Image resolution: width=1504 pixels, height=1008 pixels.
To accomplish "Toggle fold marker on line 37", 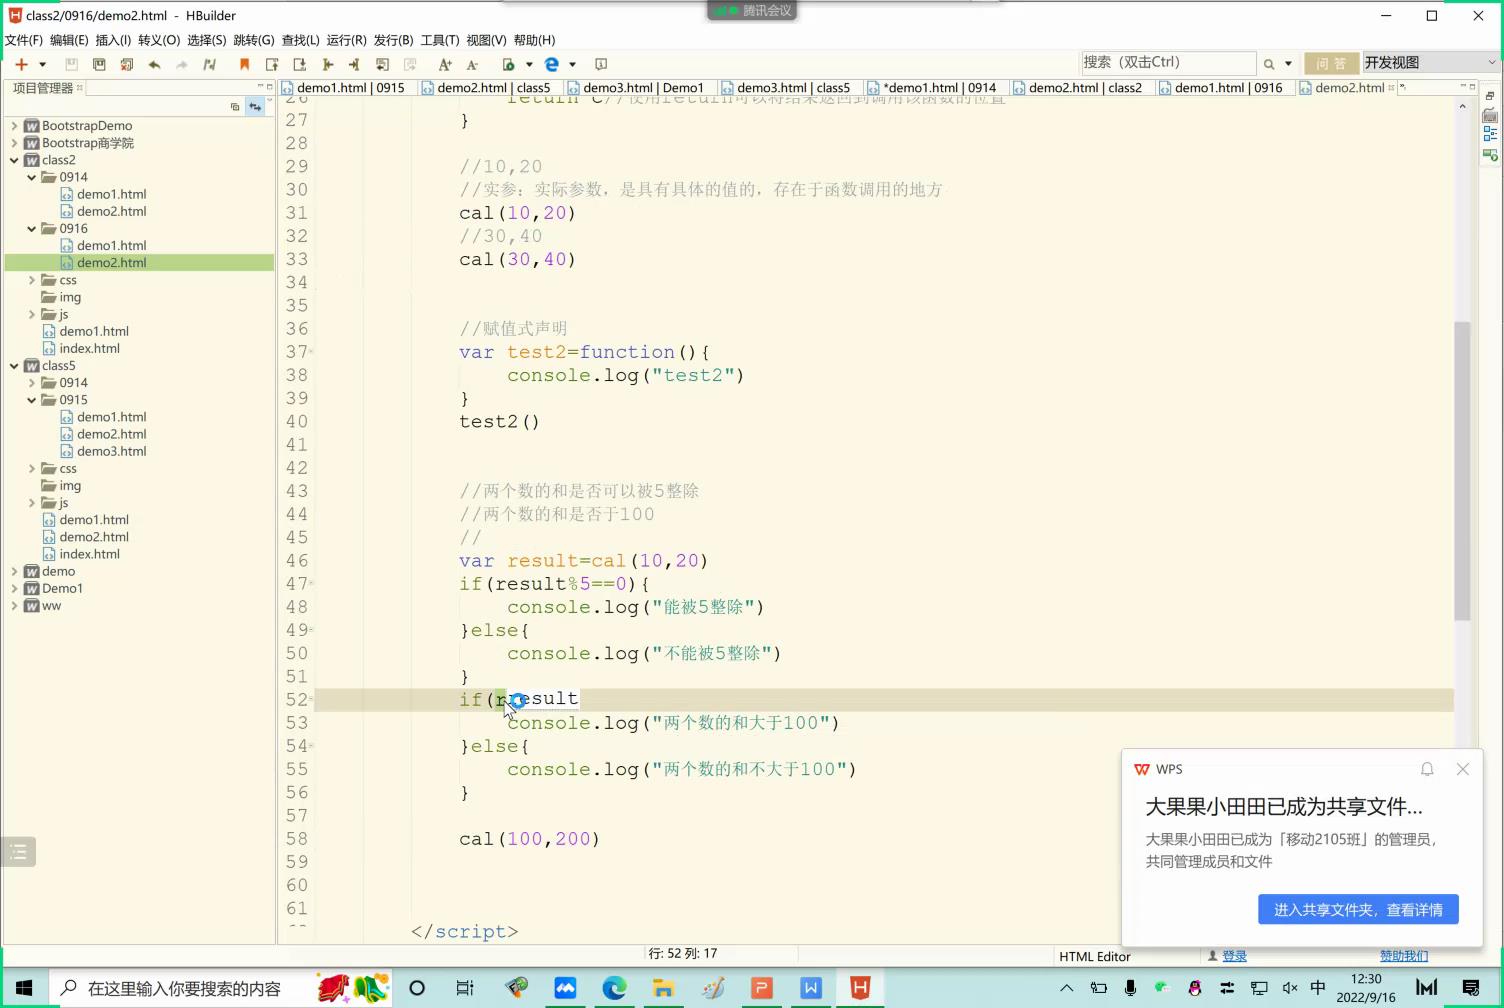I will 311,352.
